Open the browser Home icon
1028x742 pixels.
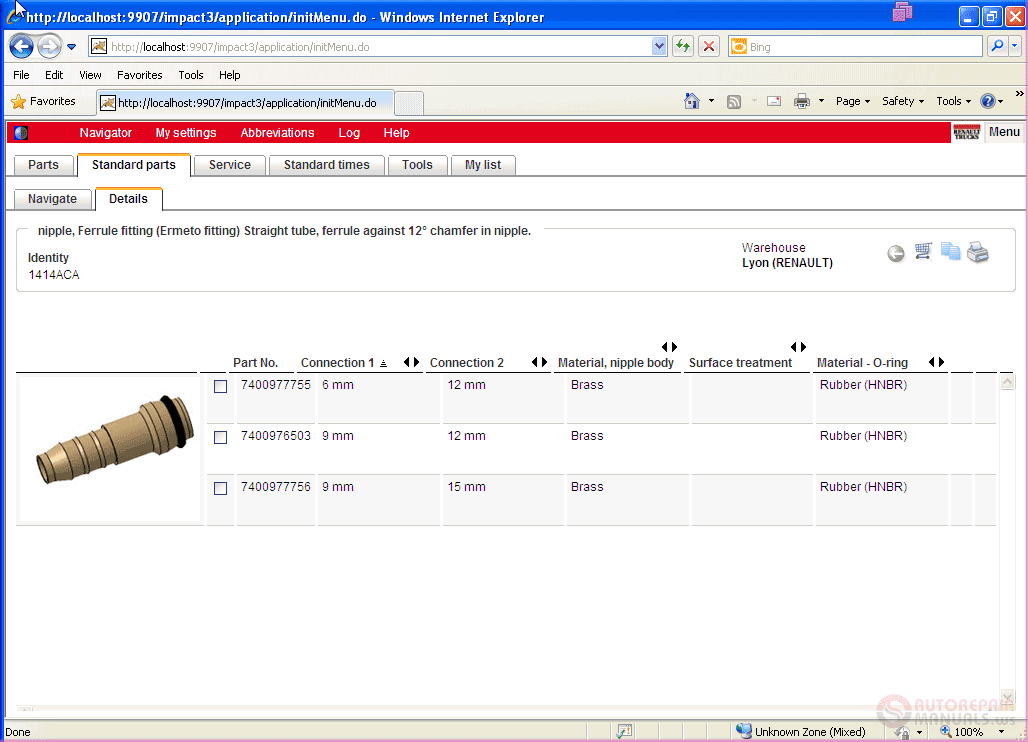point(692,101)
